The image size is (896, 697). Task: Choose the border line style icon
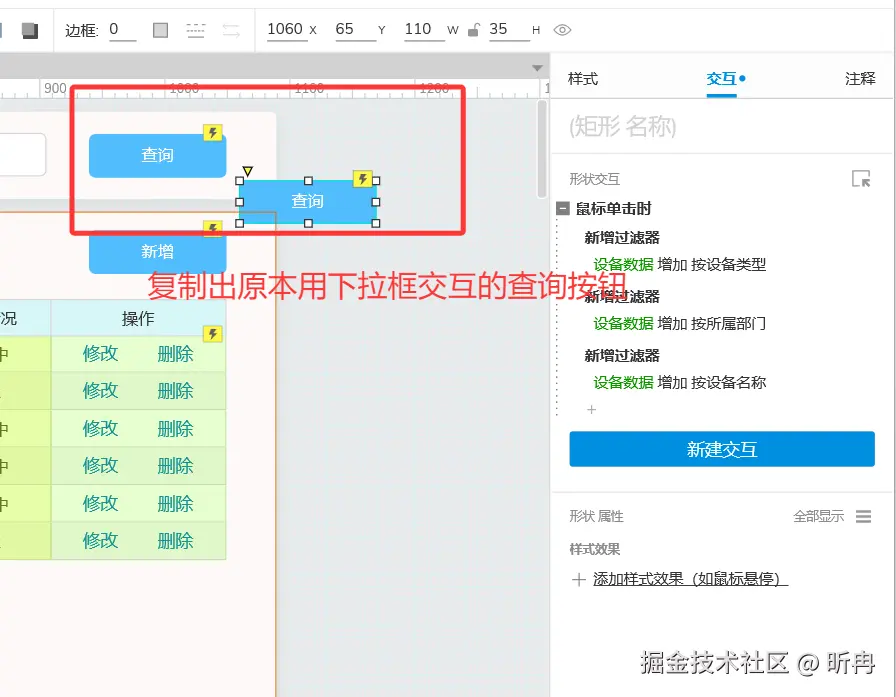(196, 30)
